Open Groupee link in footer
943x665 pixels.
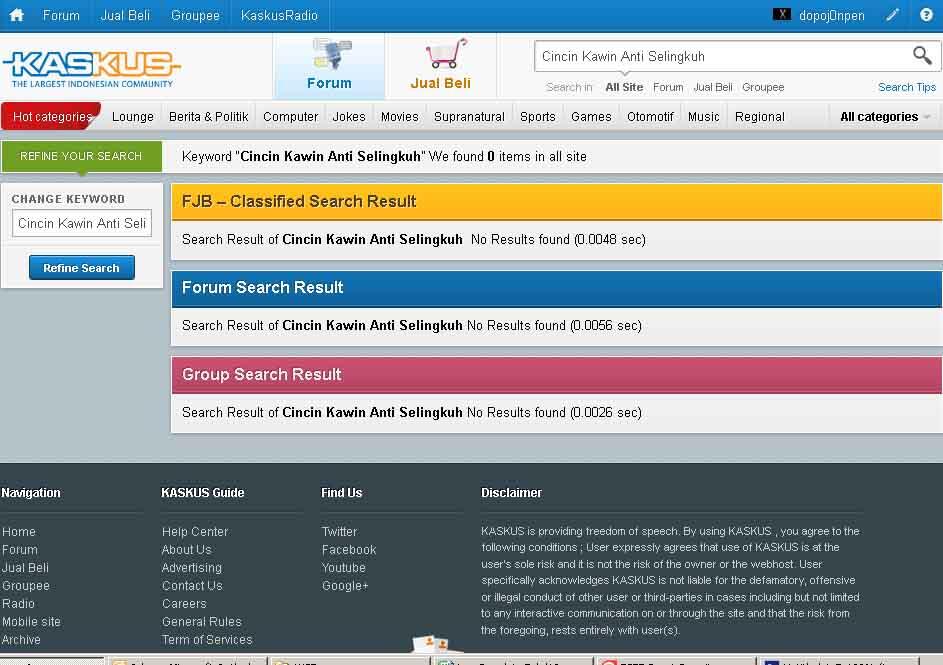pos(26,586)
